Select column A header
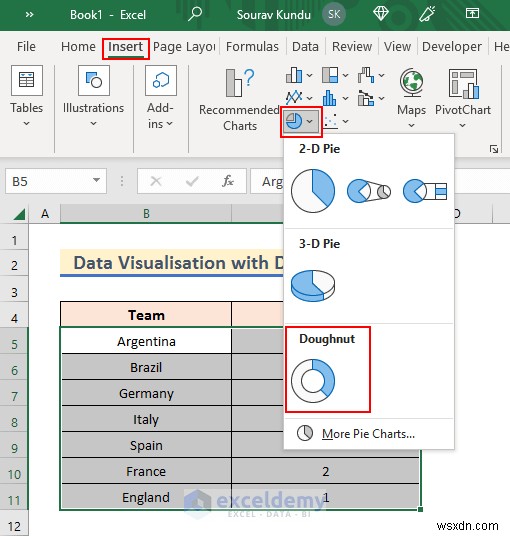This screenshot has height=536, width=510. coord(45,214)
